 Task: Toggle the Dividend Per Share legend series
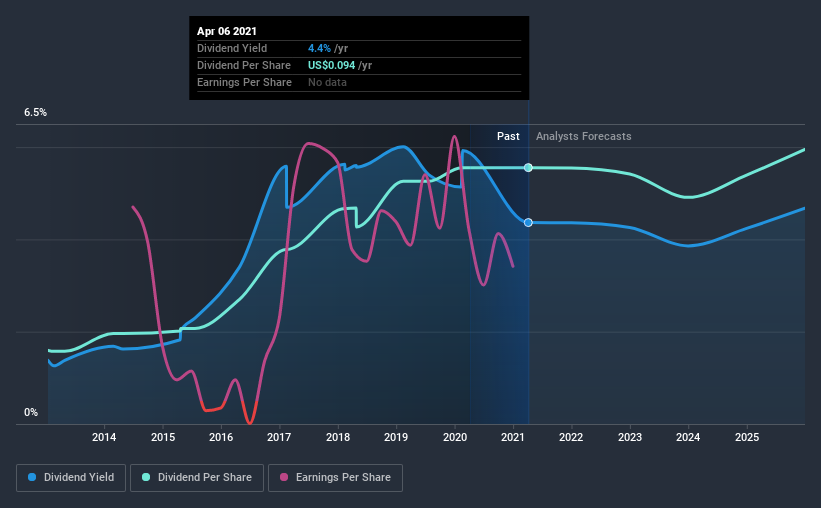point(197,478)
